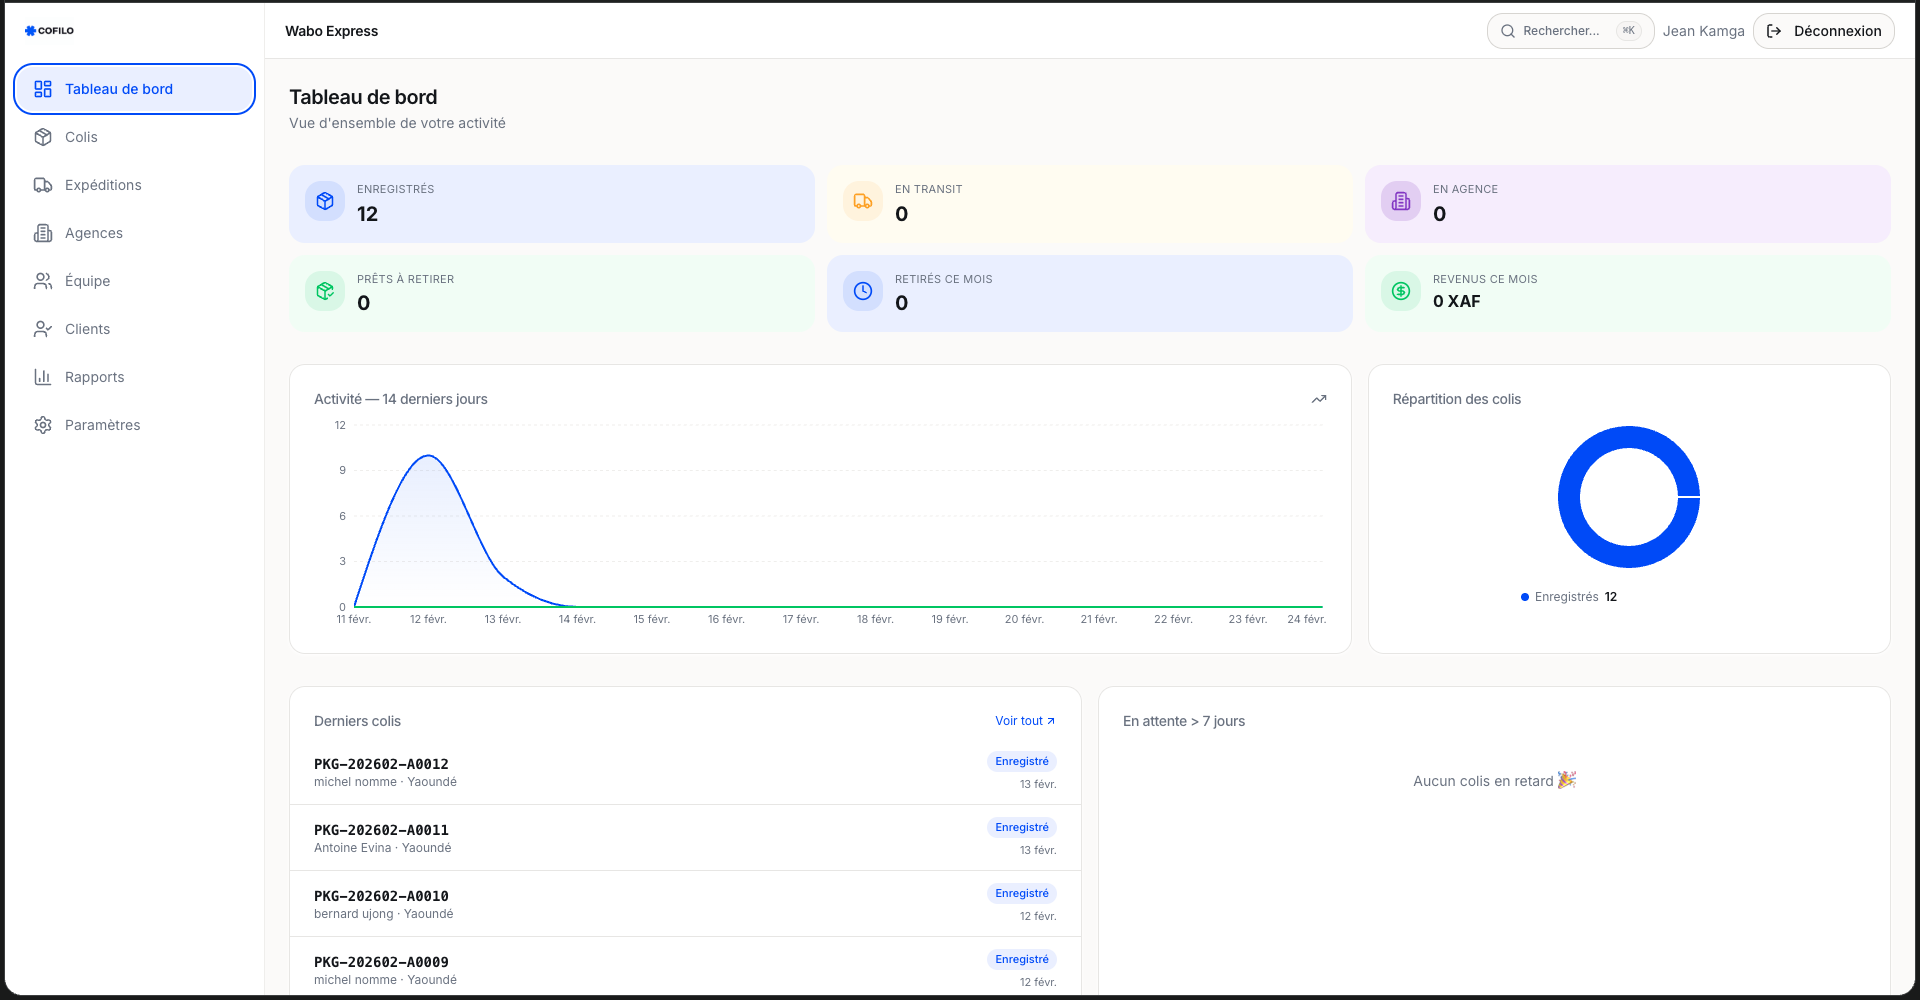
Task: Click the Clients user-check icon
Action: pos(43,329)
